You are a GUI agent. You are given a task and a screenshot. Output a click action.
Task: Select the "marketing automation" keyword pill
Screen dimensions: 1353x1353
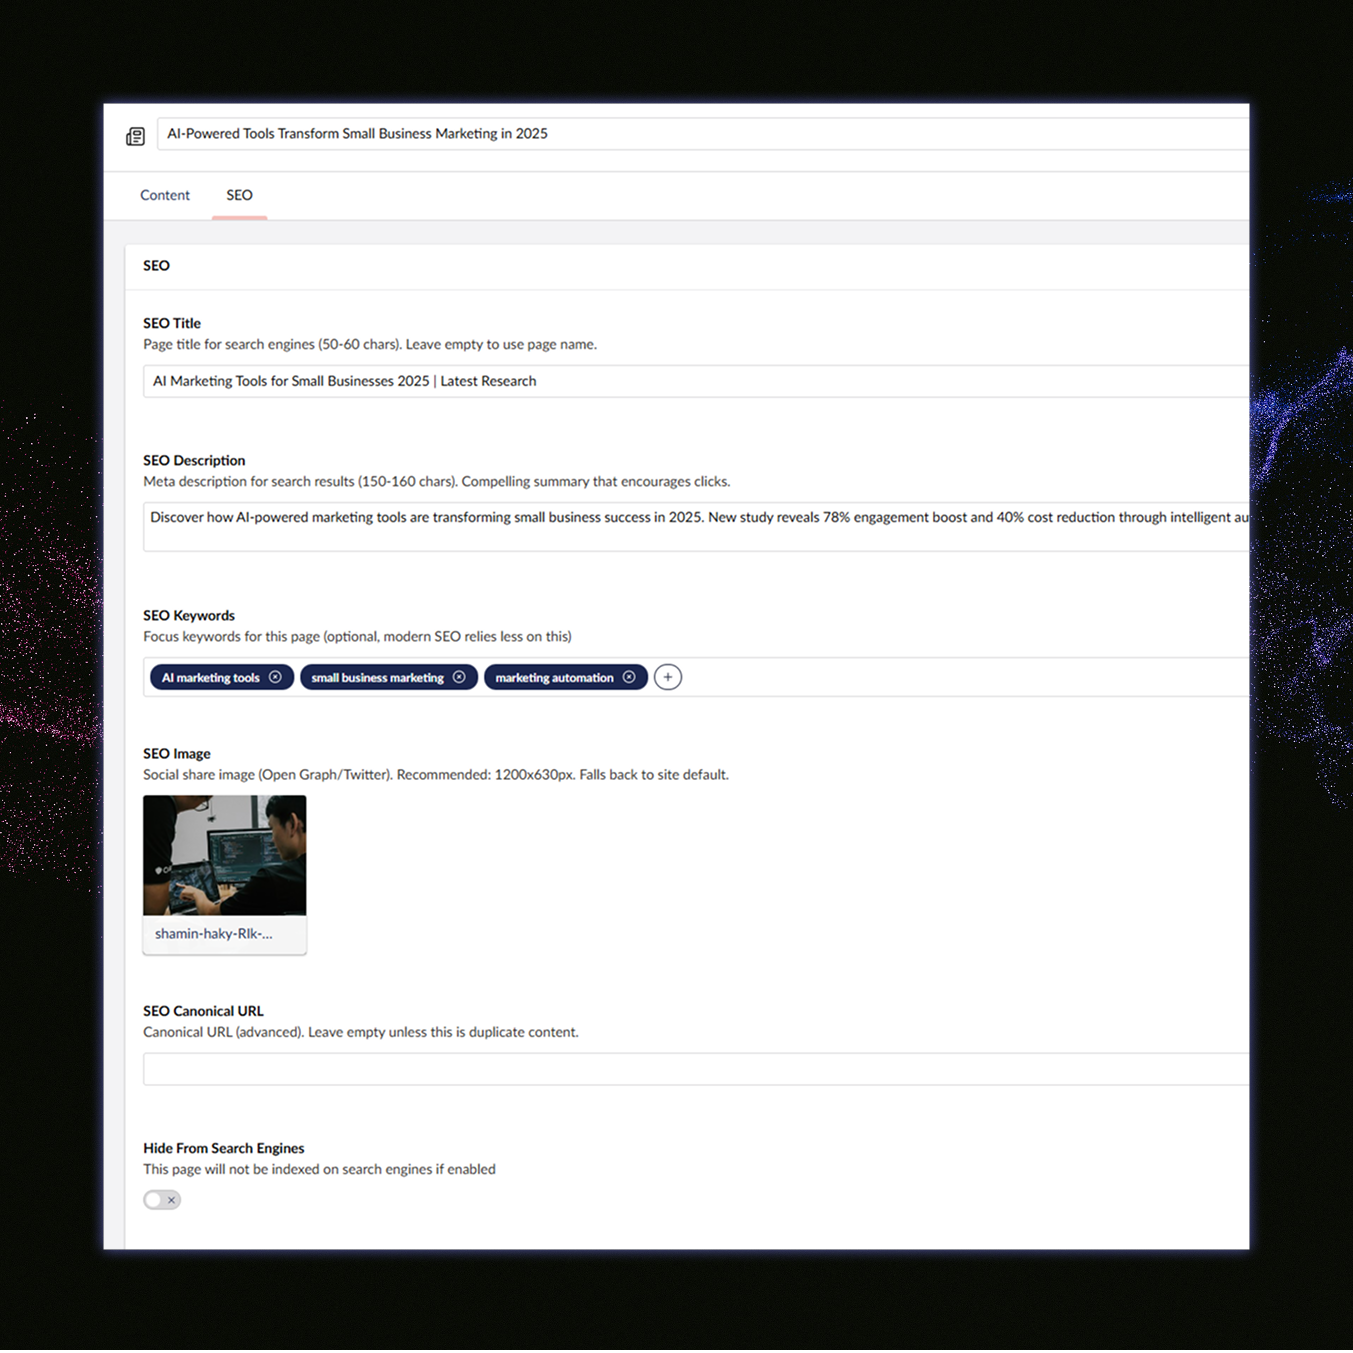click(555, 677)
